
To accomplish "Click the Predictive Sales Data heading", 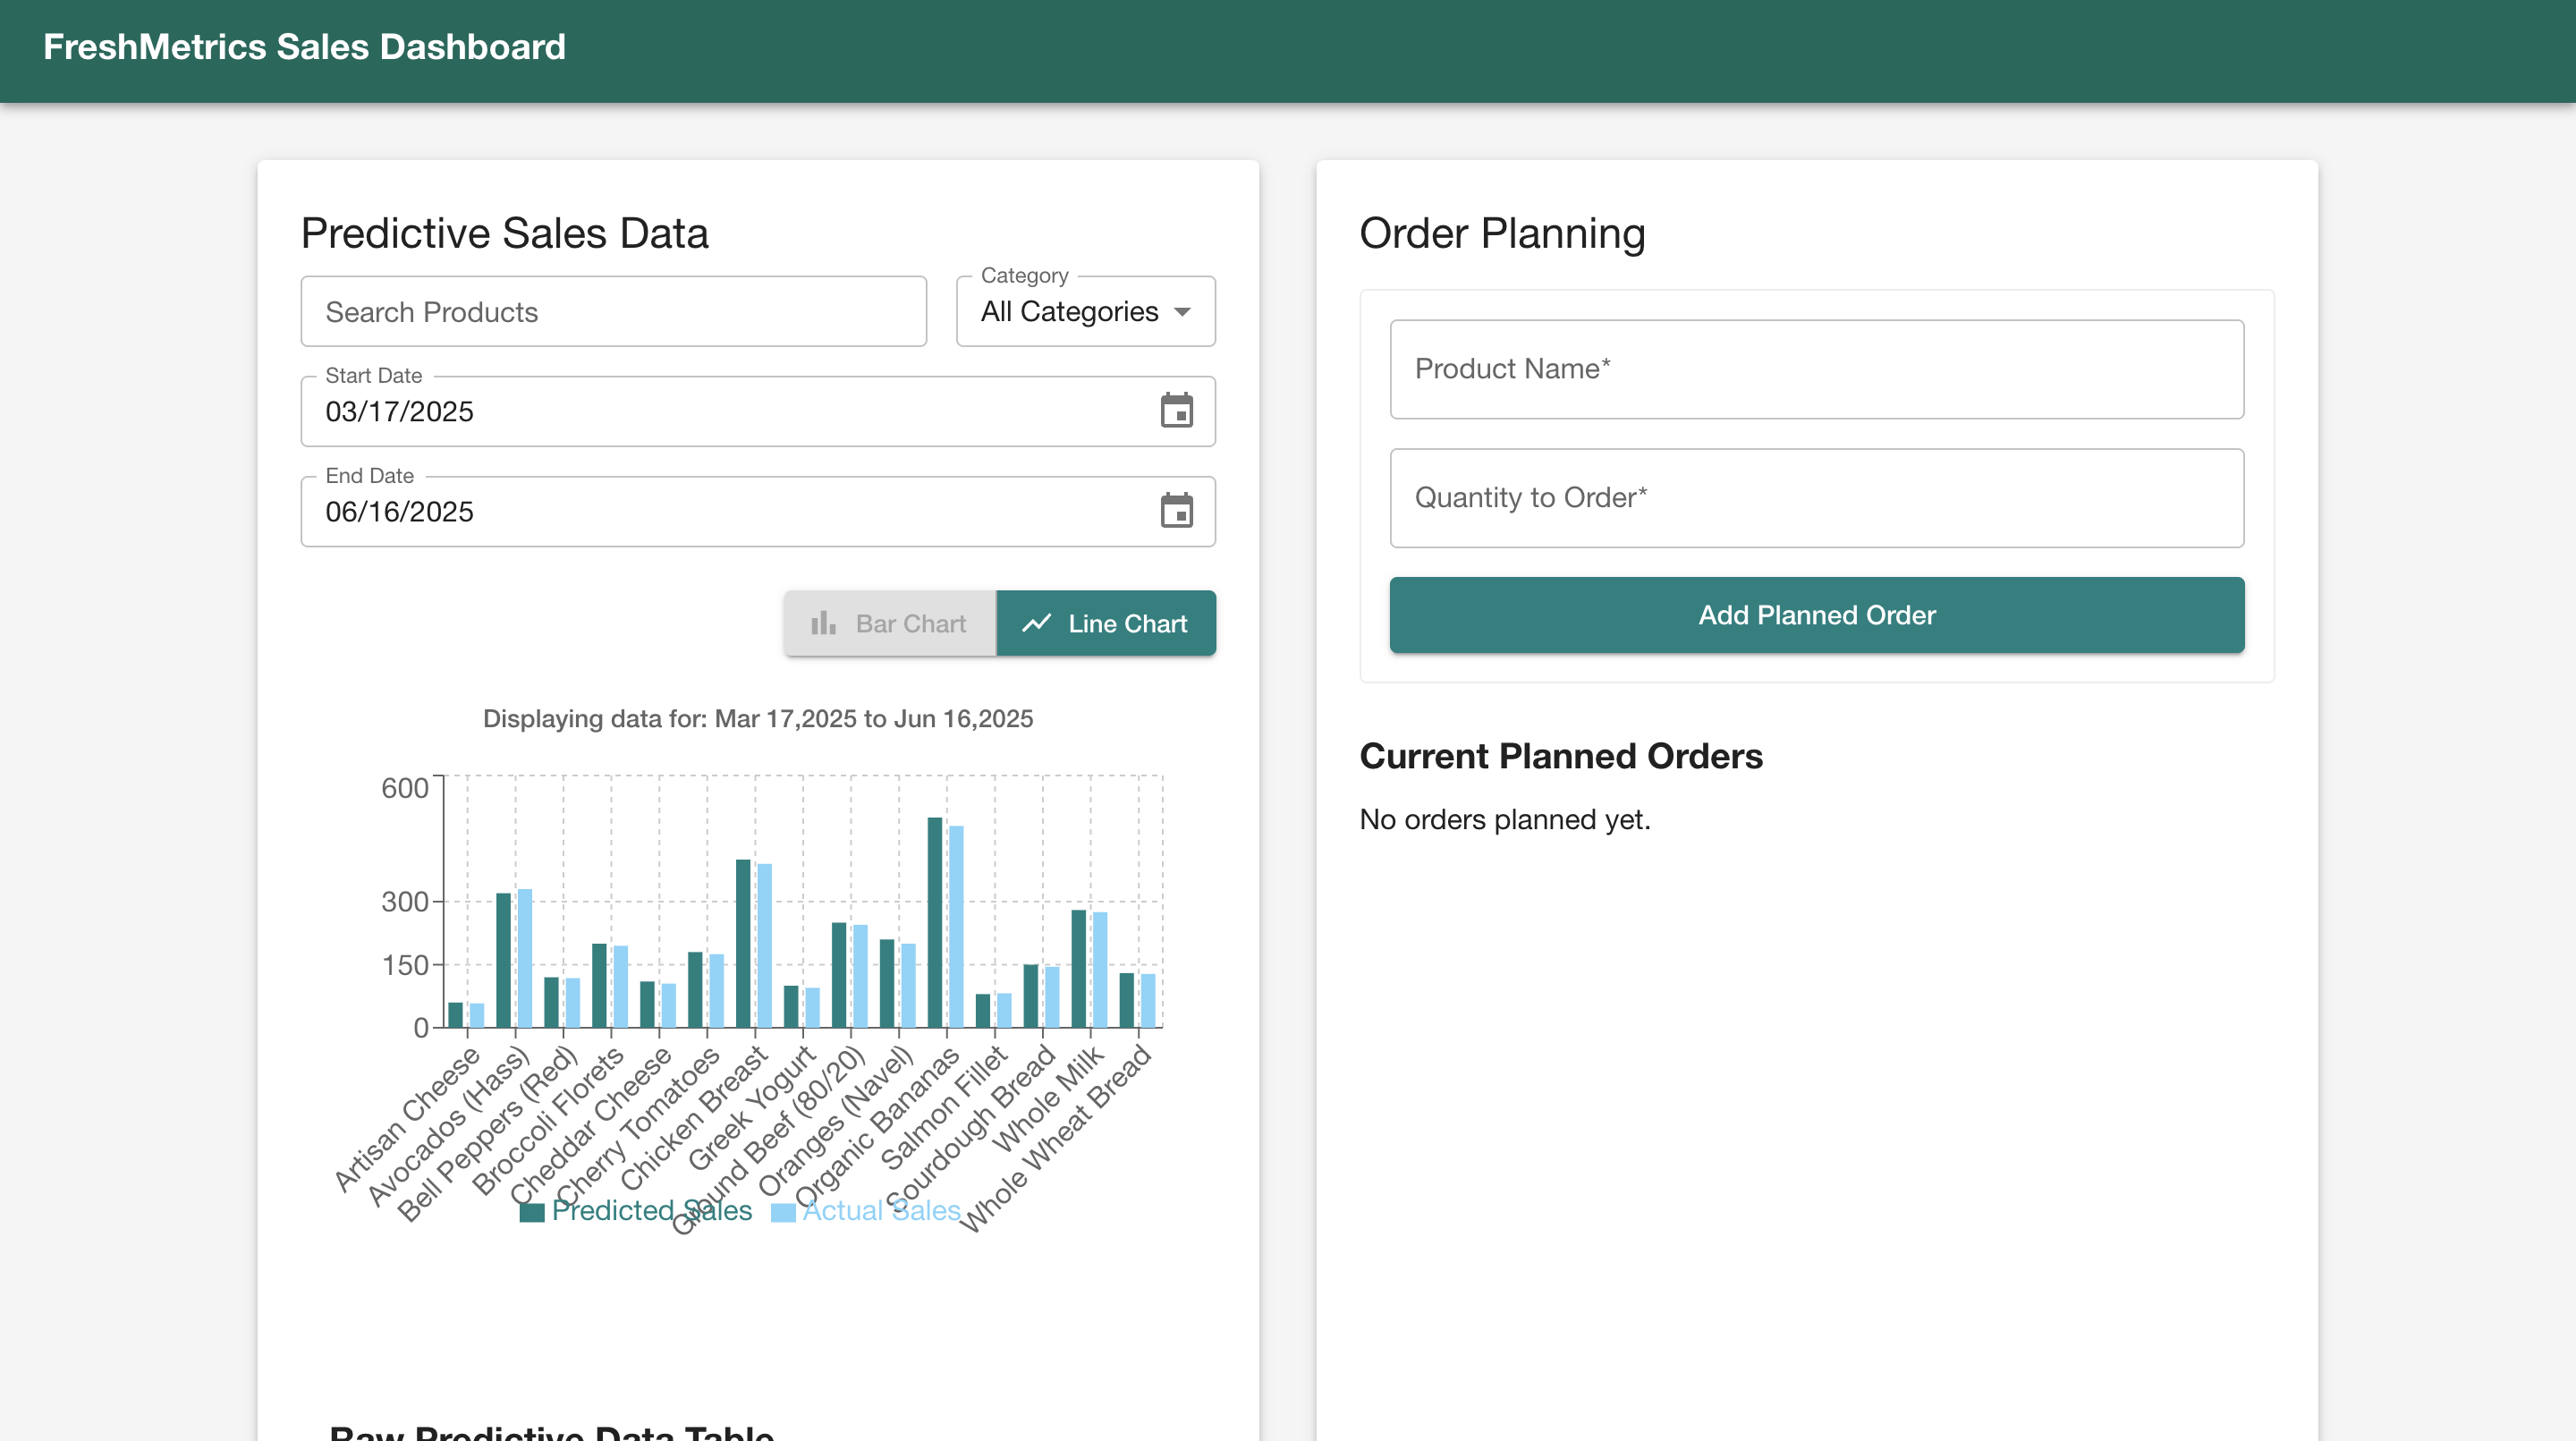I will pyautogui.click(x=505, y=233).
